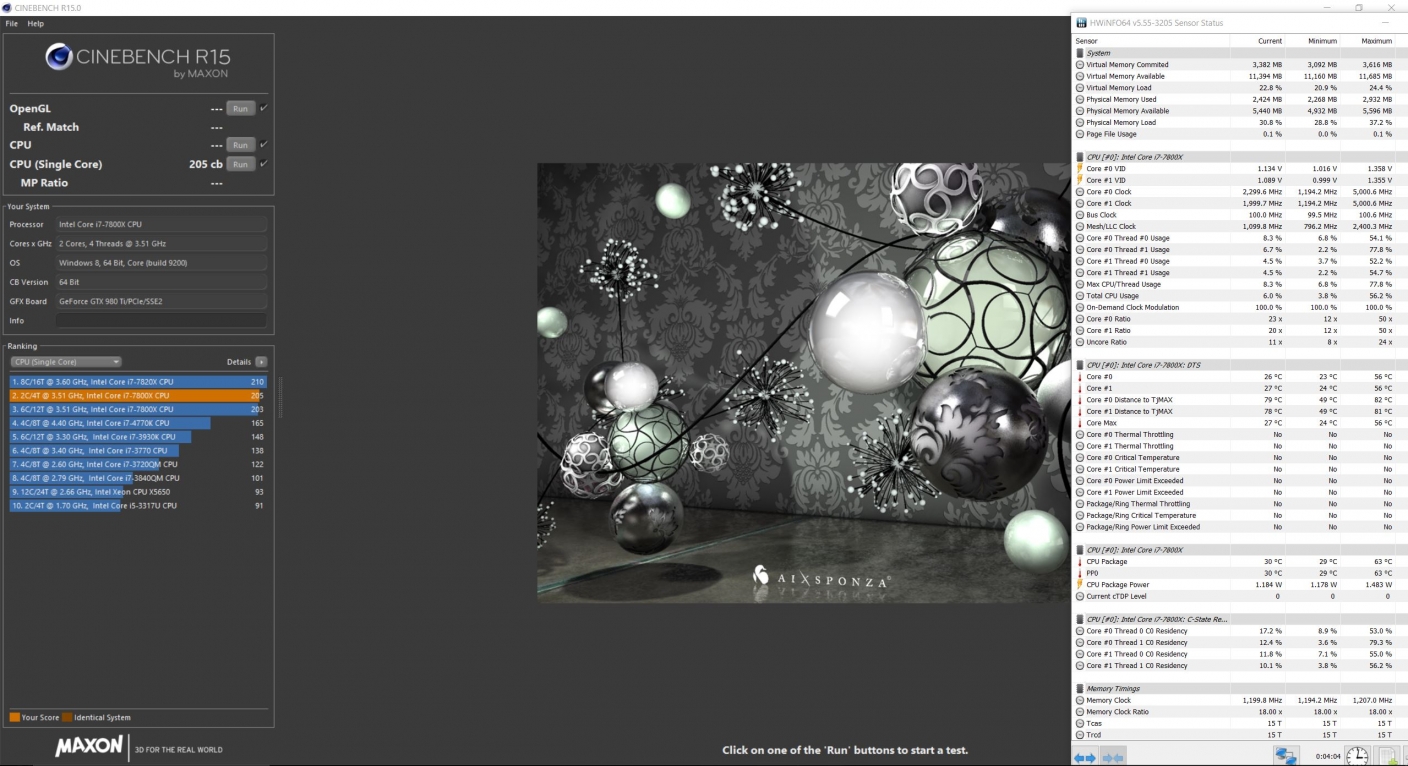Click the Core #0 temperature thermometer icon

click(x=1080, y=377)
